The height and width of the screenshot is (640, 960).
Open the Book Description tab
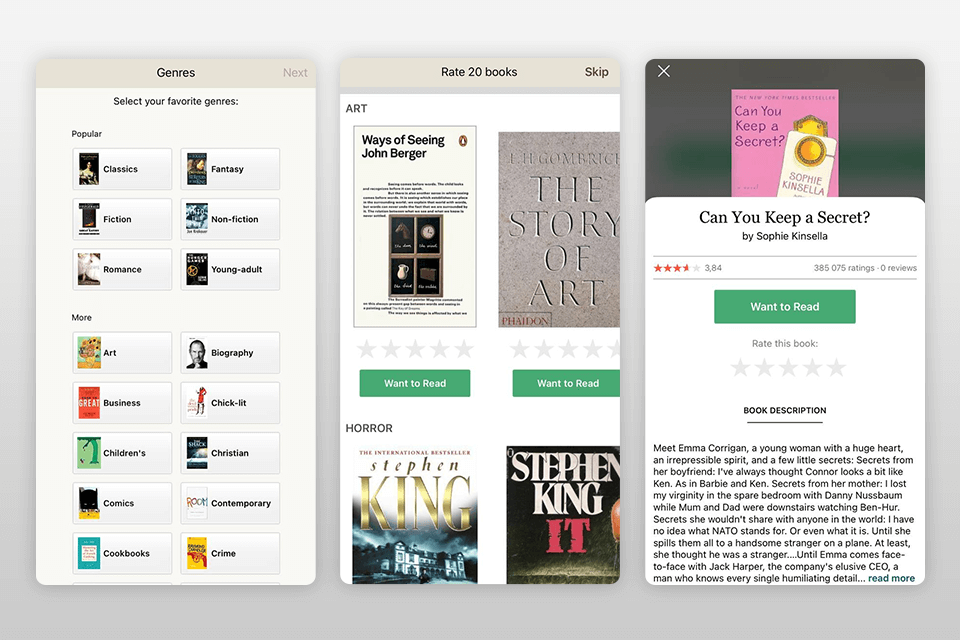784,411
